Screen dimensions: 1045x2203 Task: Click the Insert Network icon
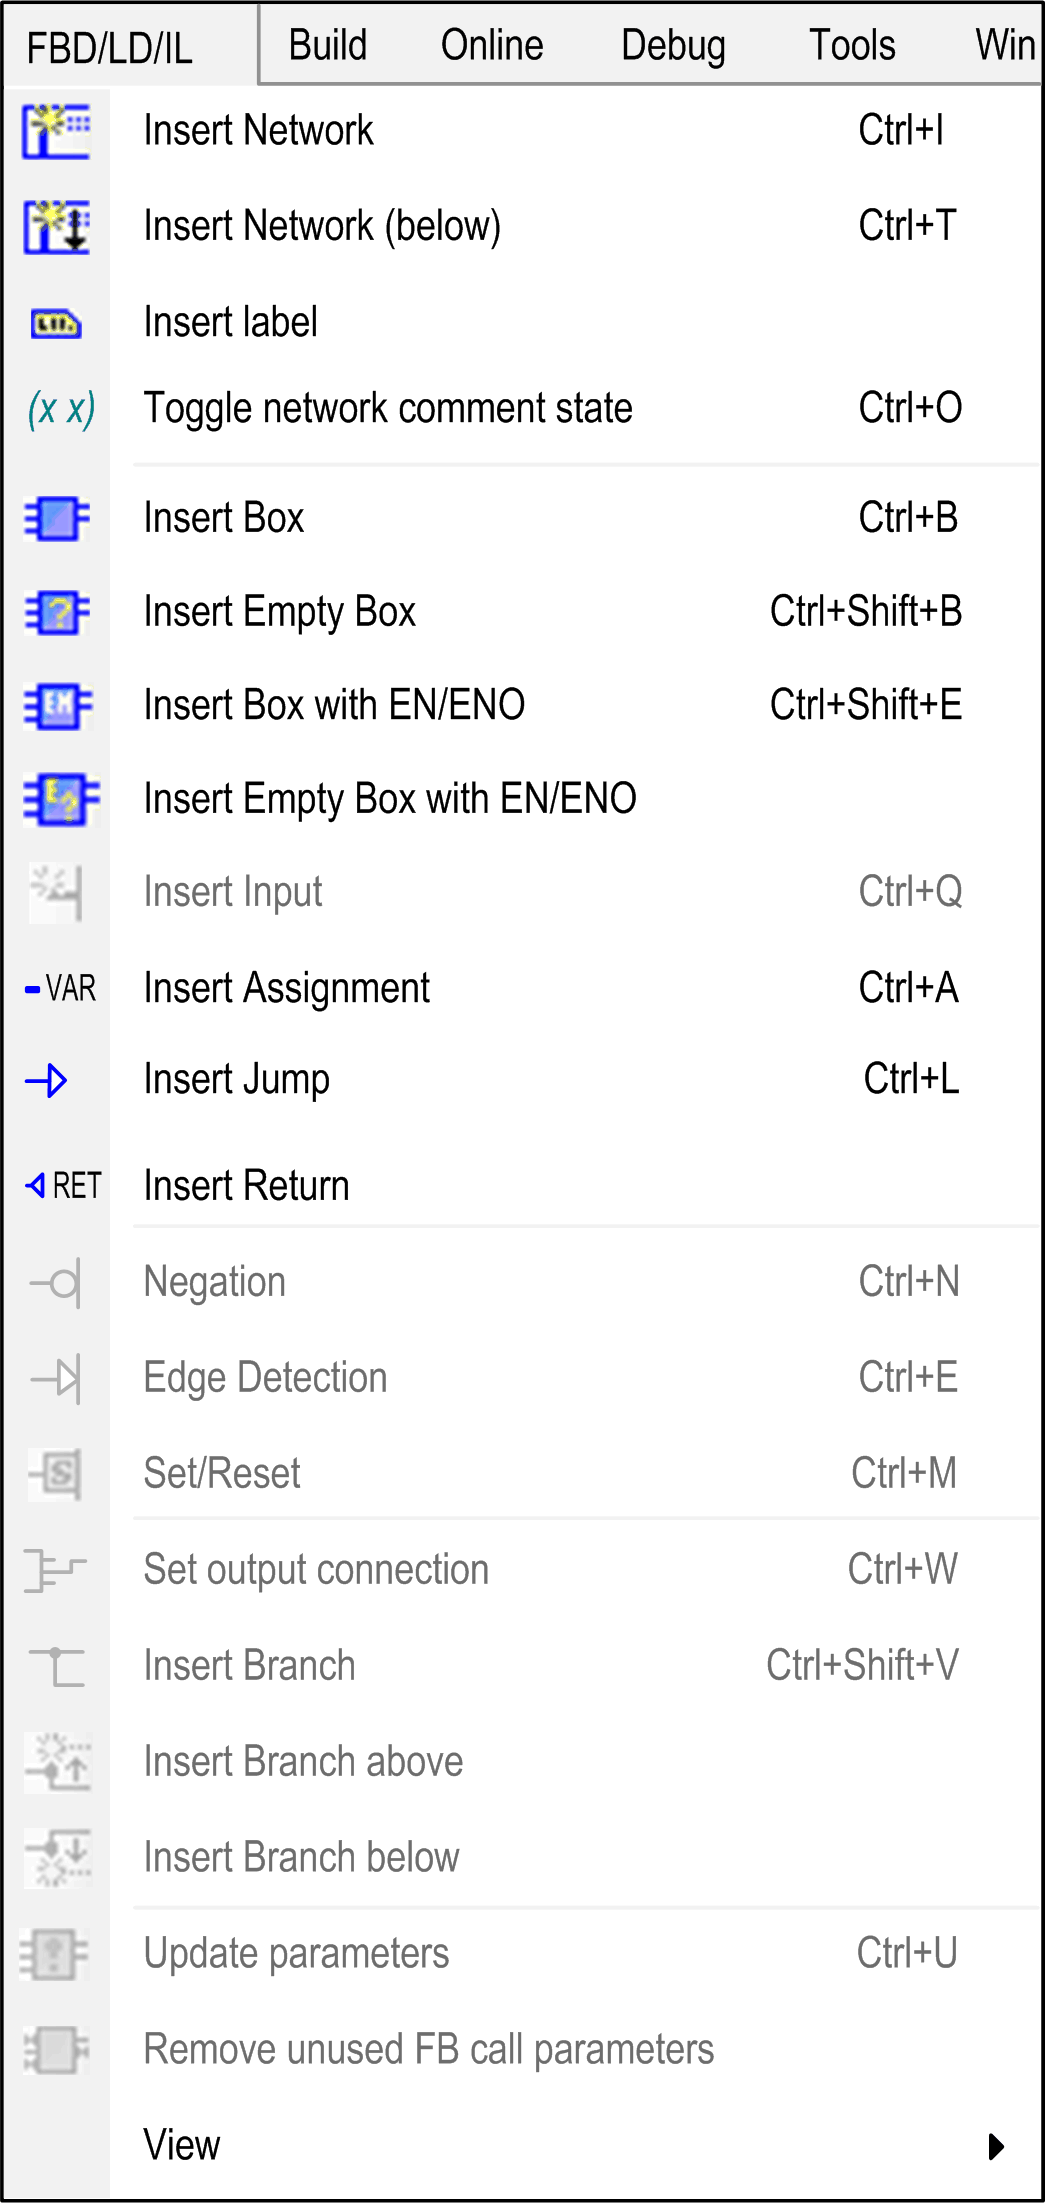pos(57,131)
